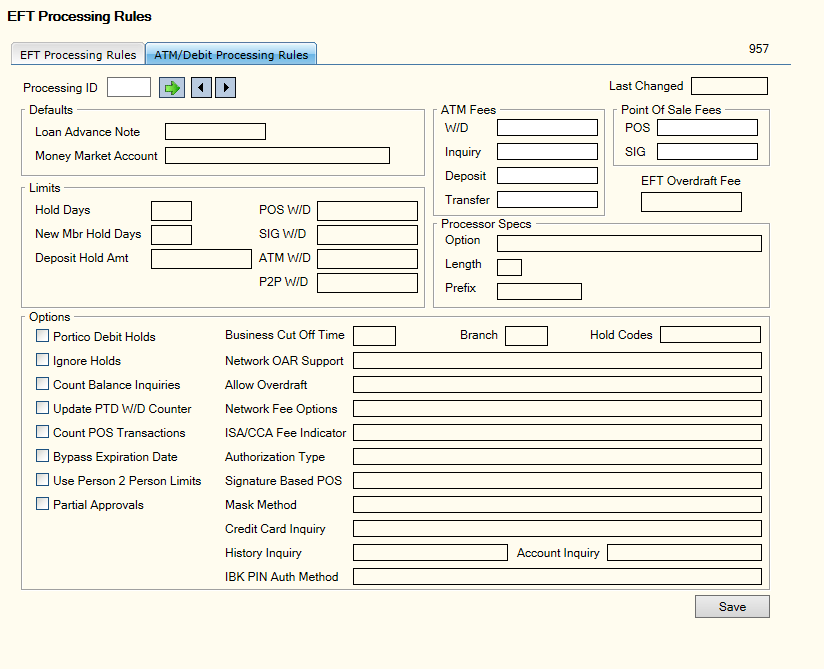The height and width of the screenshot is (669, 824).
Task: Enable Partial Approvals checkbox
Action: pyautogui.click(x=43, y=504)
